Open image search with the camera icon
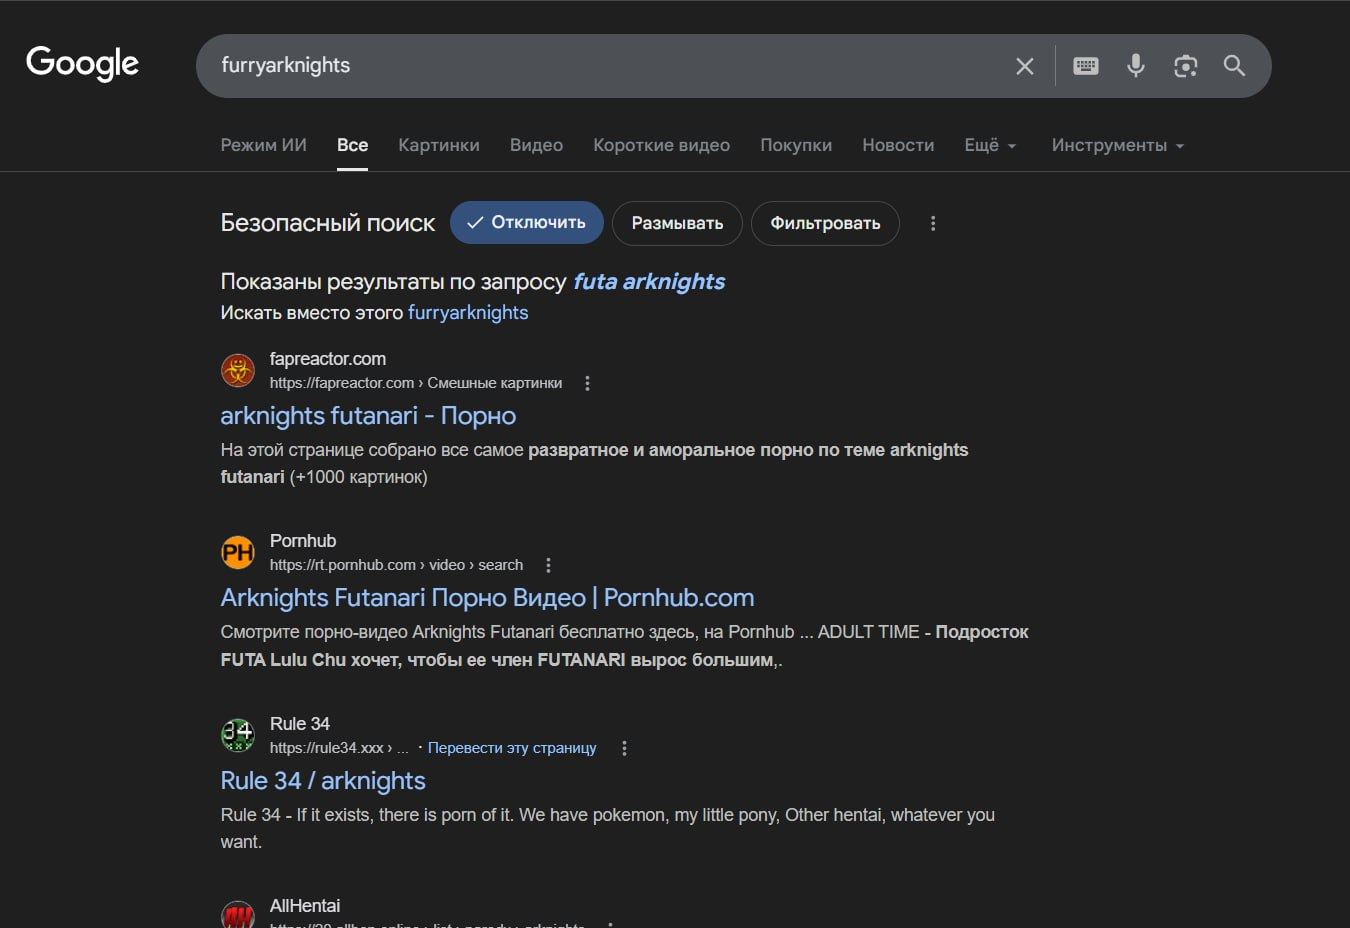 (x=1185, y=66)
